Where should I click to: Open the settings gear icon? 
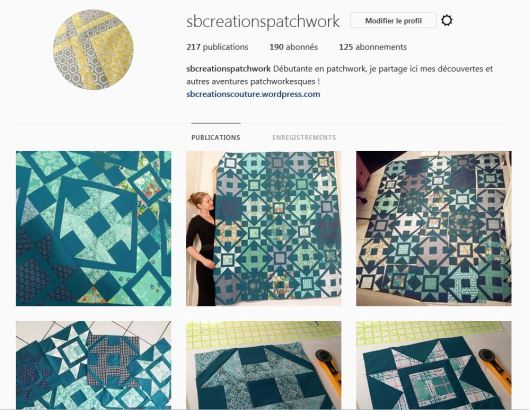447,21
